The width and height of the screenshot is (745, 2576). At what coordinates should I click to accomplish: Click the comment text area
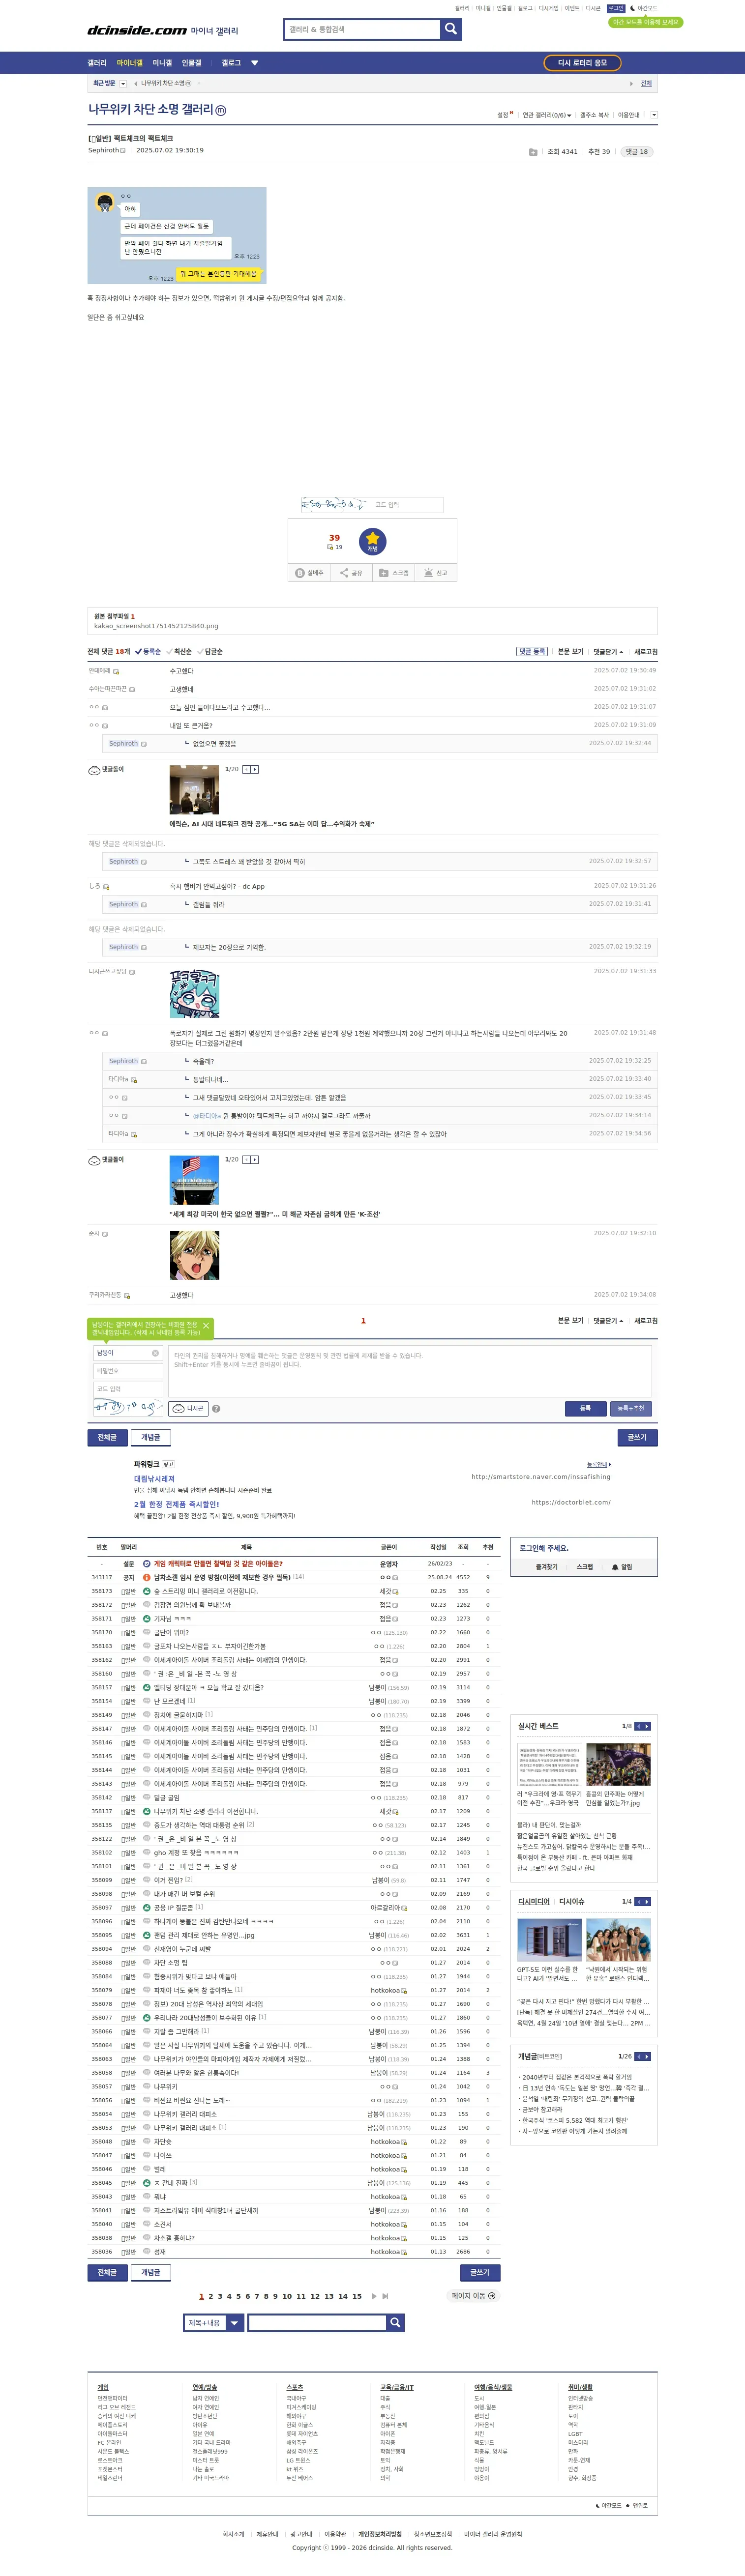410,1370
